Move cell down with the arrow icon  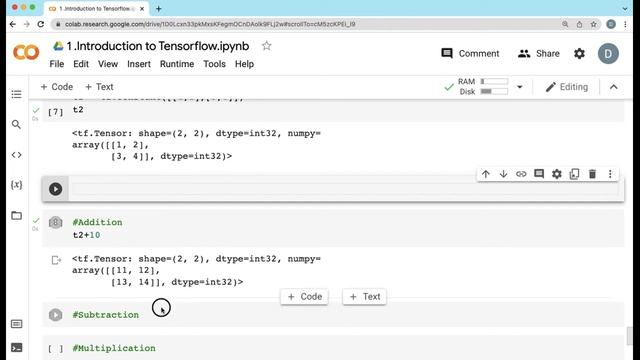(503, 174)
